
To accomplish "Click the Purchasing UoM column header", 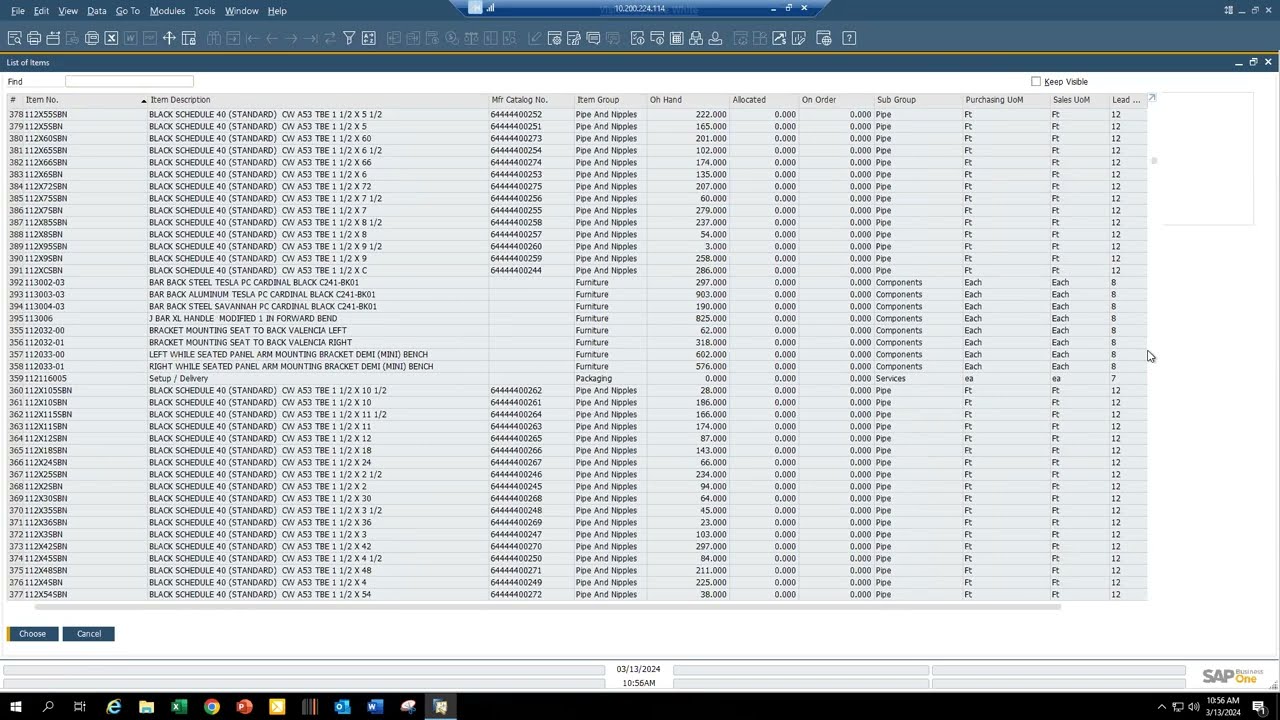I will pyautogui.click(x=994, y=100).
